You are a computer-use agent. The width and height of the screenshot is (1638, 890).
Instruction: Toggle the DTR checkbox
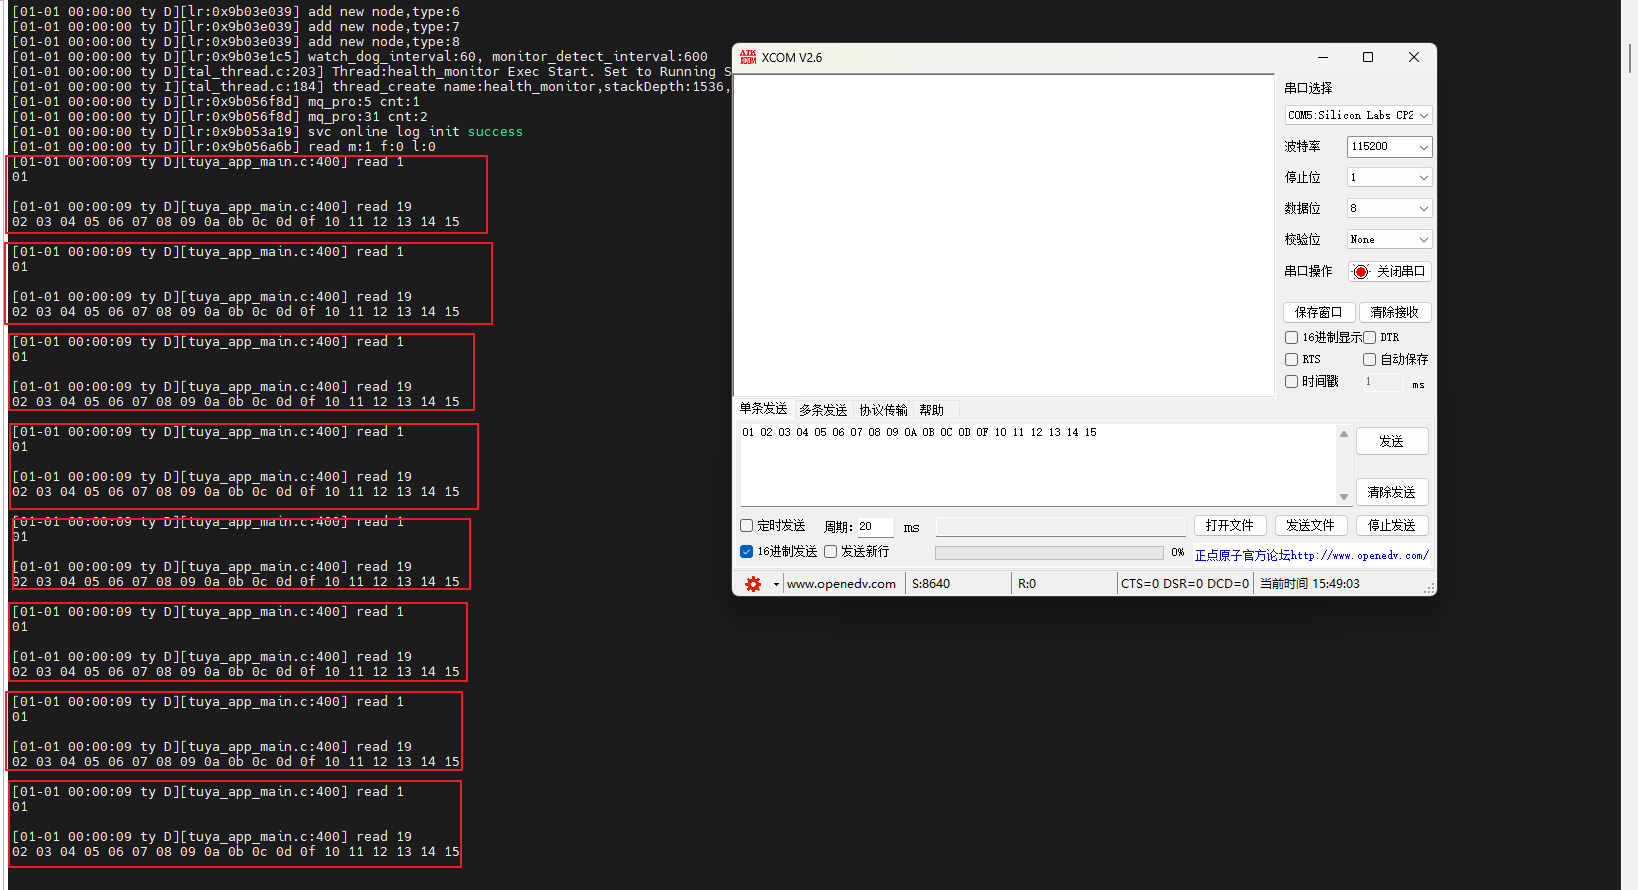click(x=1370, y=338)
